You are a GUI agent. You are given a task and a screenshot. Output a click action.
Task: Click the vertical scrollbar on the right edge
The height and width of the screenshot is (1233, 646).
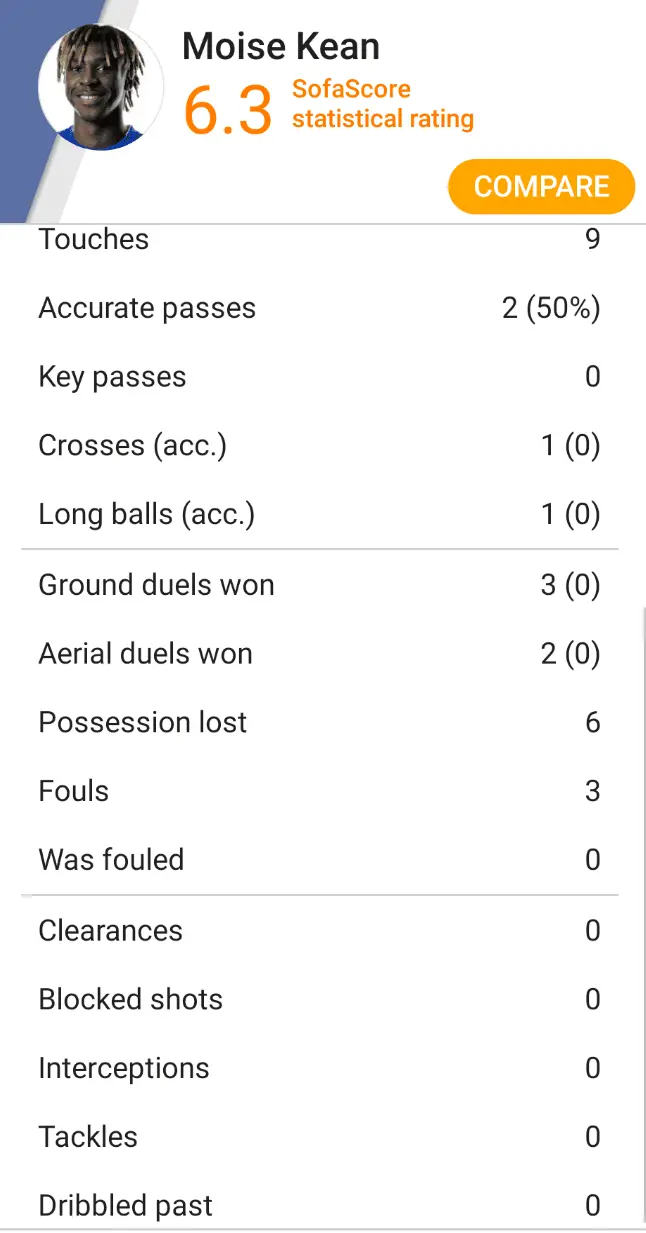pos(643,900)
